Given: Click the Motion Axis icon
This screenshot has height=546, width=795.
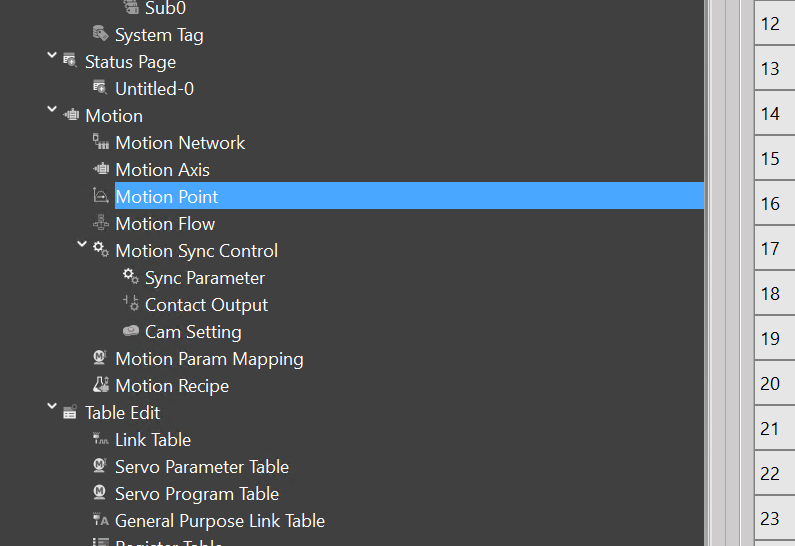Looking at the screenshot, I should coord(100,170).
